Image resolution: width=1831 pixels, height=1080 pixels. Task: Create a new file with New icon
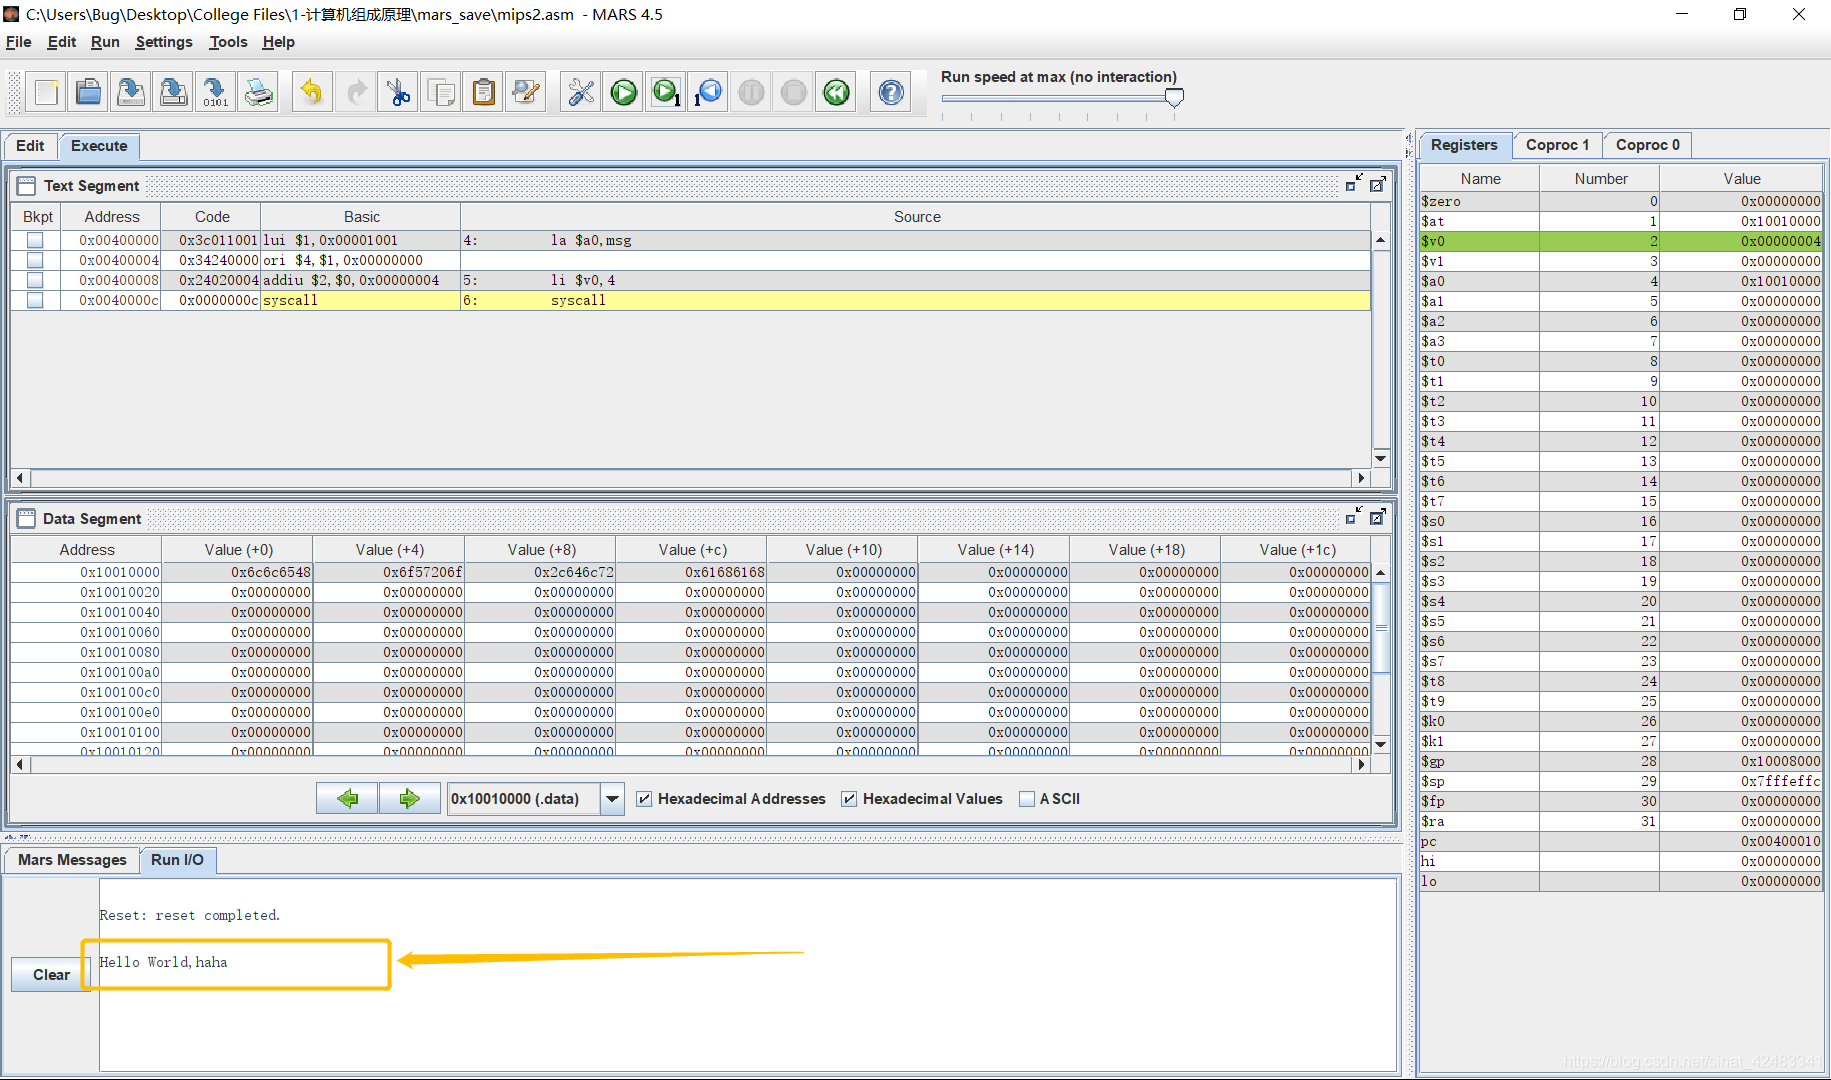pyautogui.click(x=46, y=93)
